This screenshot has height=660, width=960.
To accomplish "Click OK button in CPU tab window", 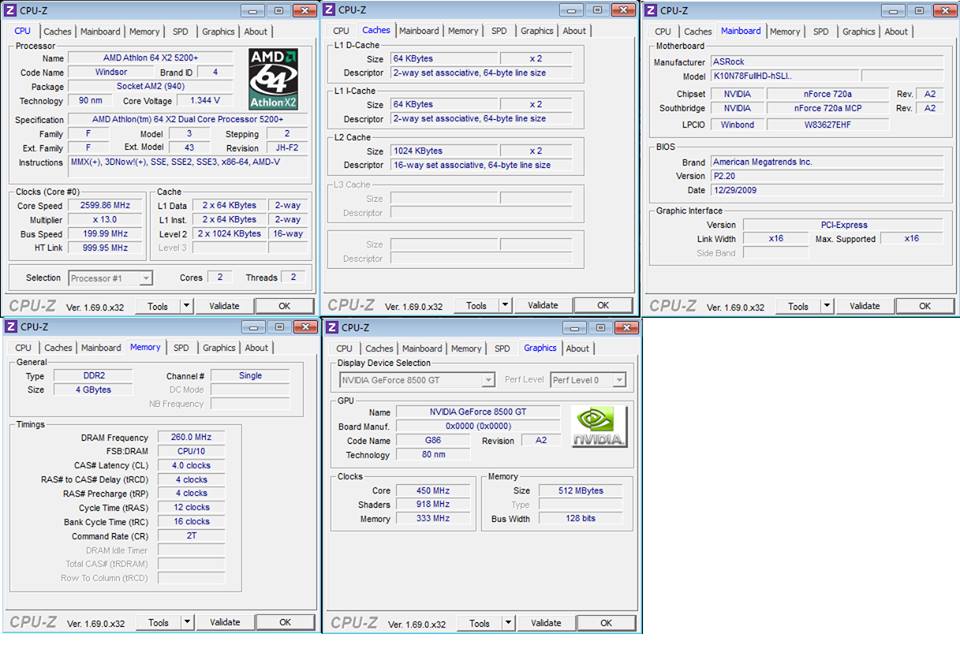I will click(284, 306).
